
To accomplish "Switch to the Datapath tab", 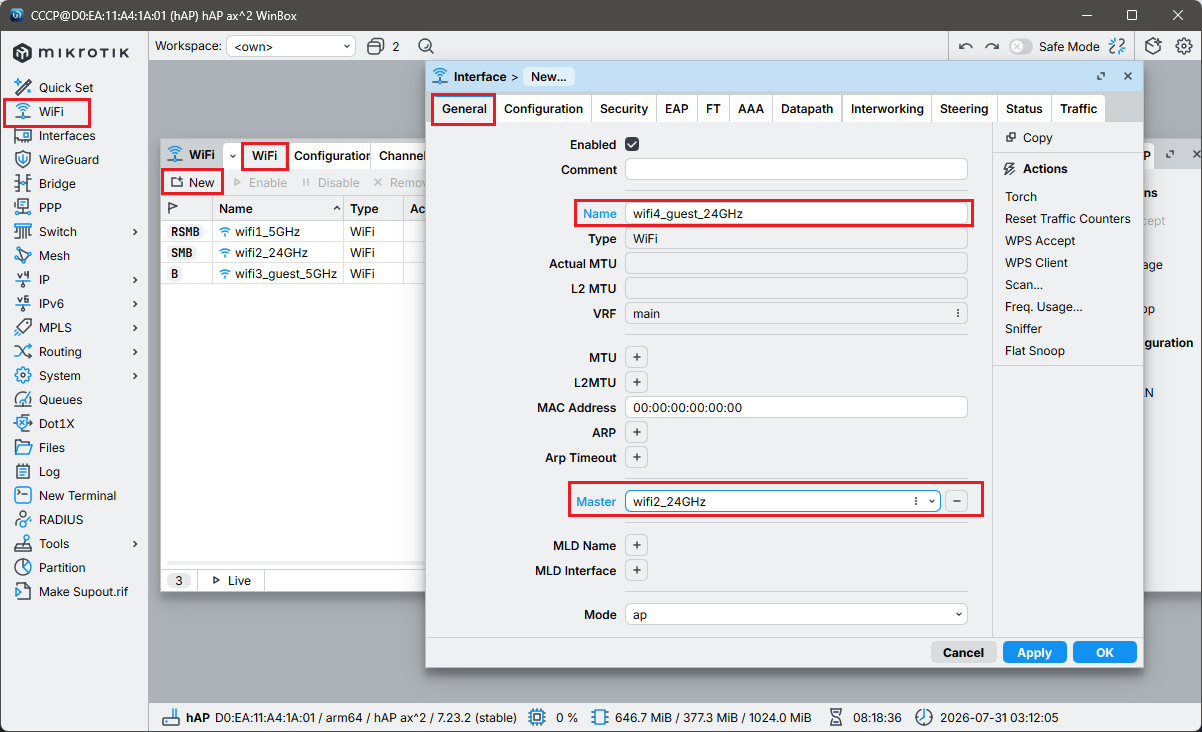I will [807, 109].
